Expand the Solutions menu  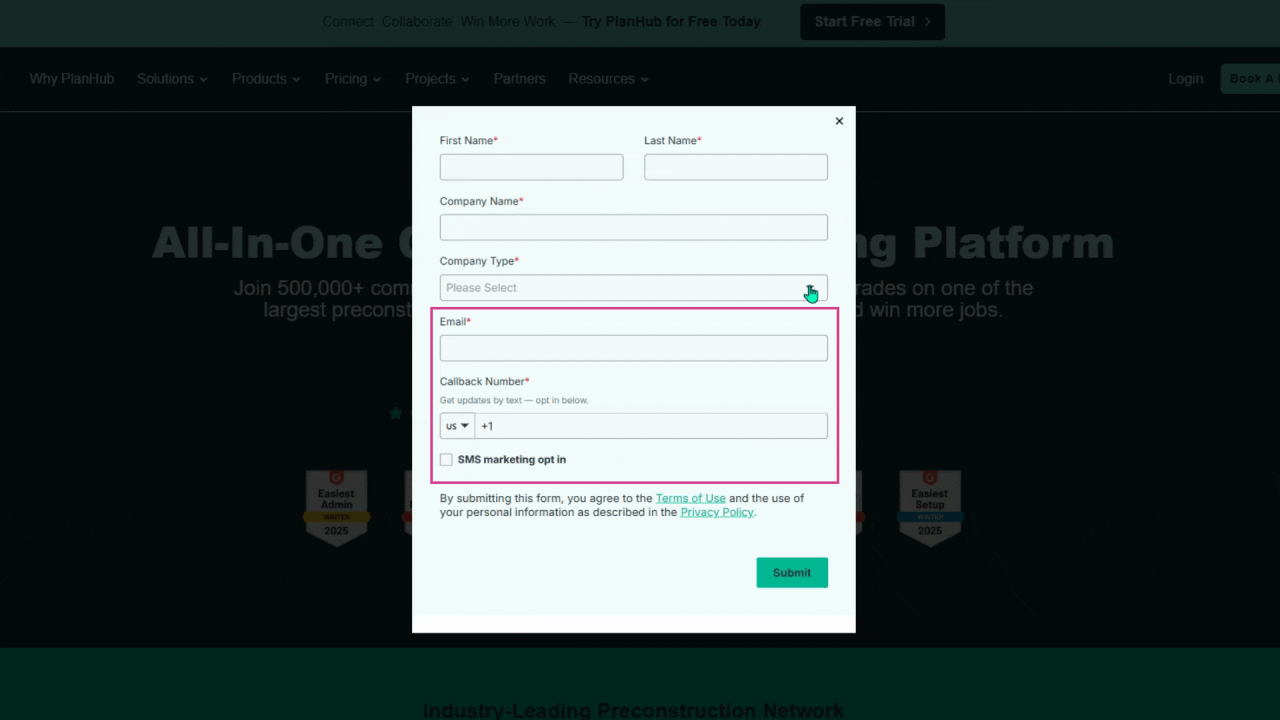172,79
